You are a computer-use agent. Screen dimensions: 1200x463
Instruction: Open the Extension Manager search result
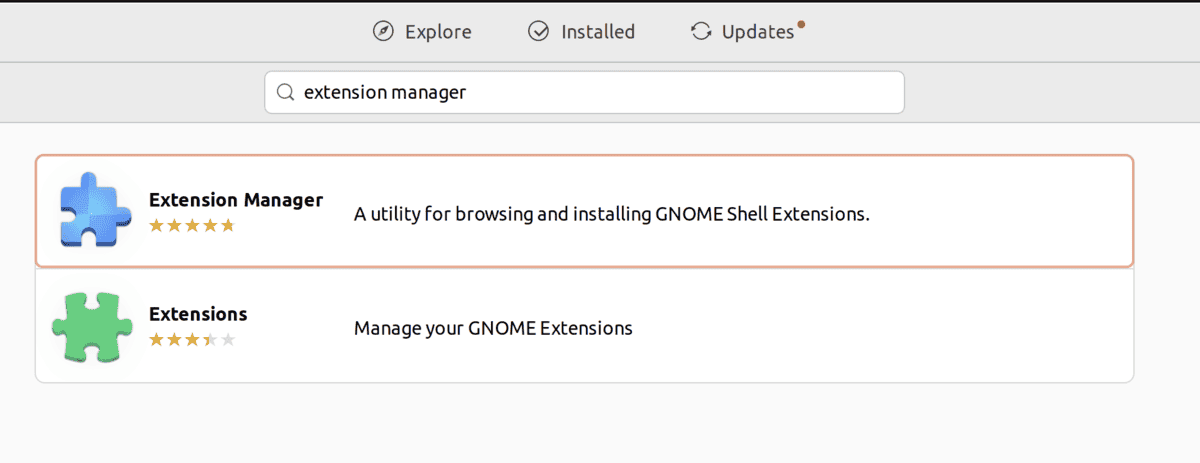[x=585, y=211]
